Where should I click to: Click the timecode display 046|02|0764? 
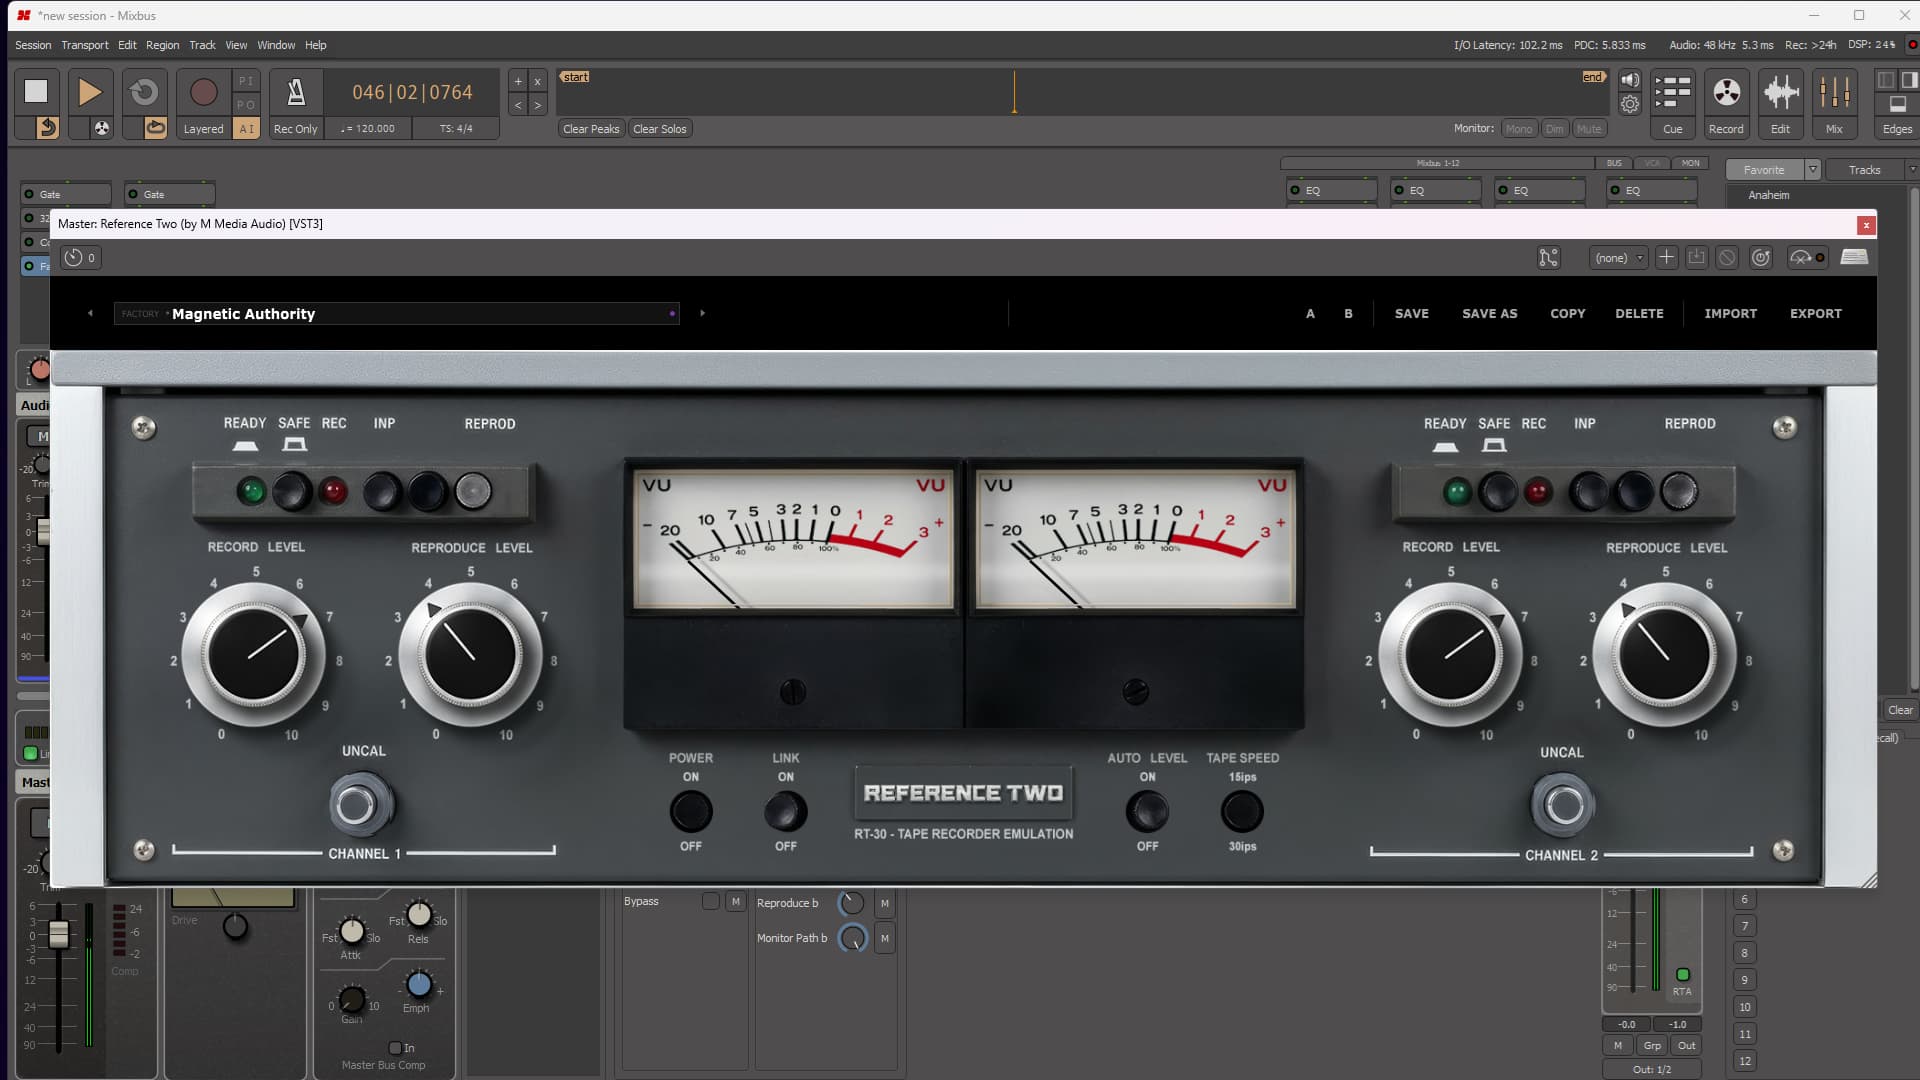pos(412,92)
